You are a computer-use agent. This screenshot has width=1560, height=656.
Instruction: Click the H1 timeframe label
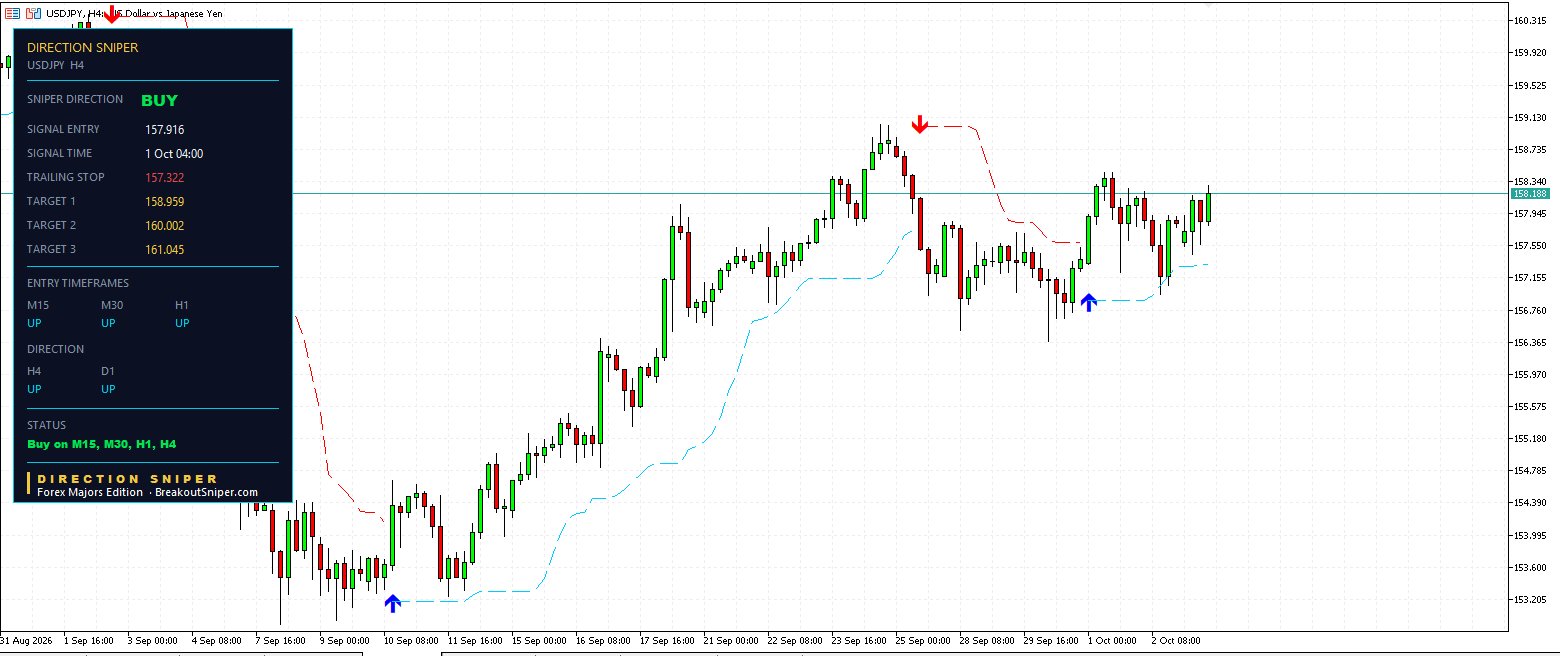click(182, 305)
